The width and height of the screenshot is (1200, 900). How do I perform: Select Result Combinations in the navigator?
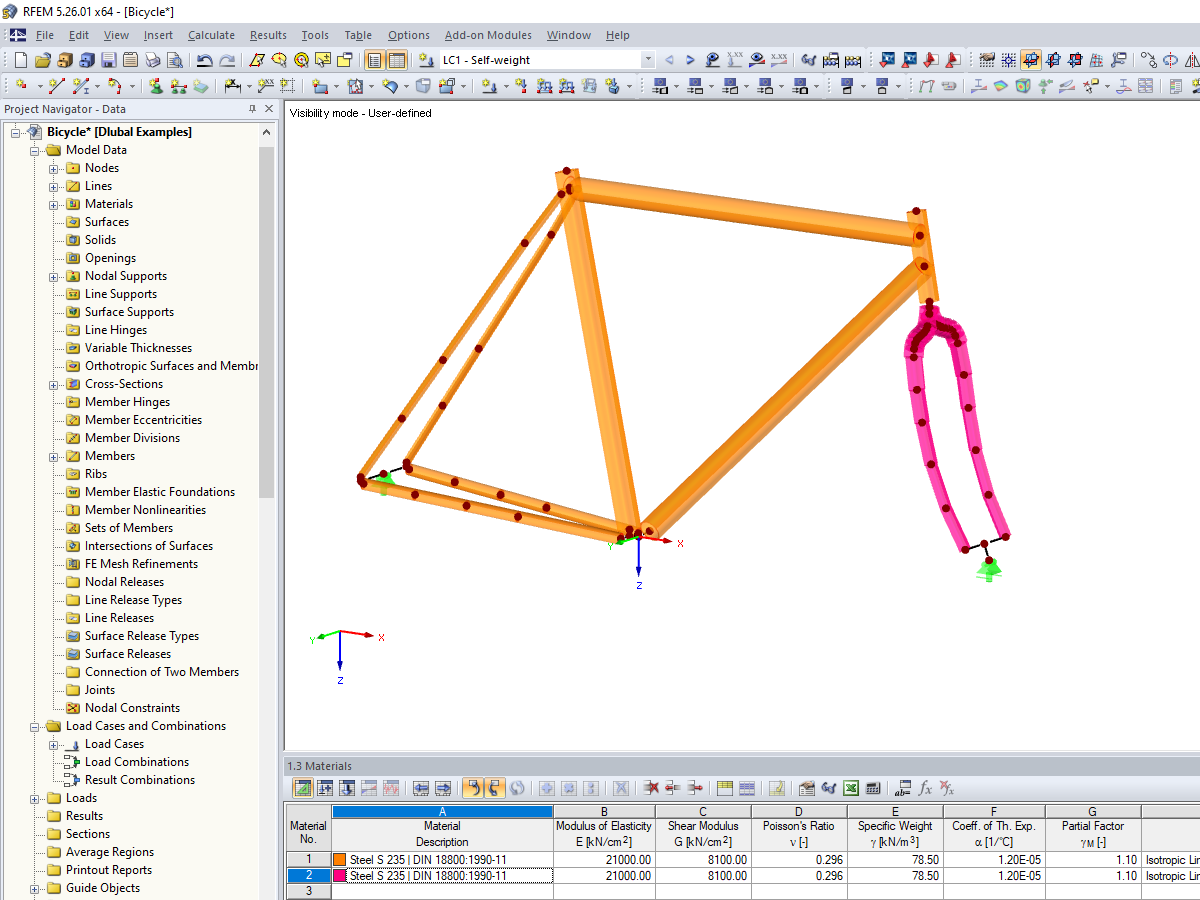[x=140, y=780]
